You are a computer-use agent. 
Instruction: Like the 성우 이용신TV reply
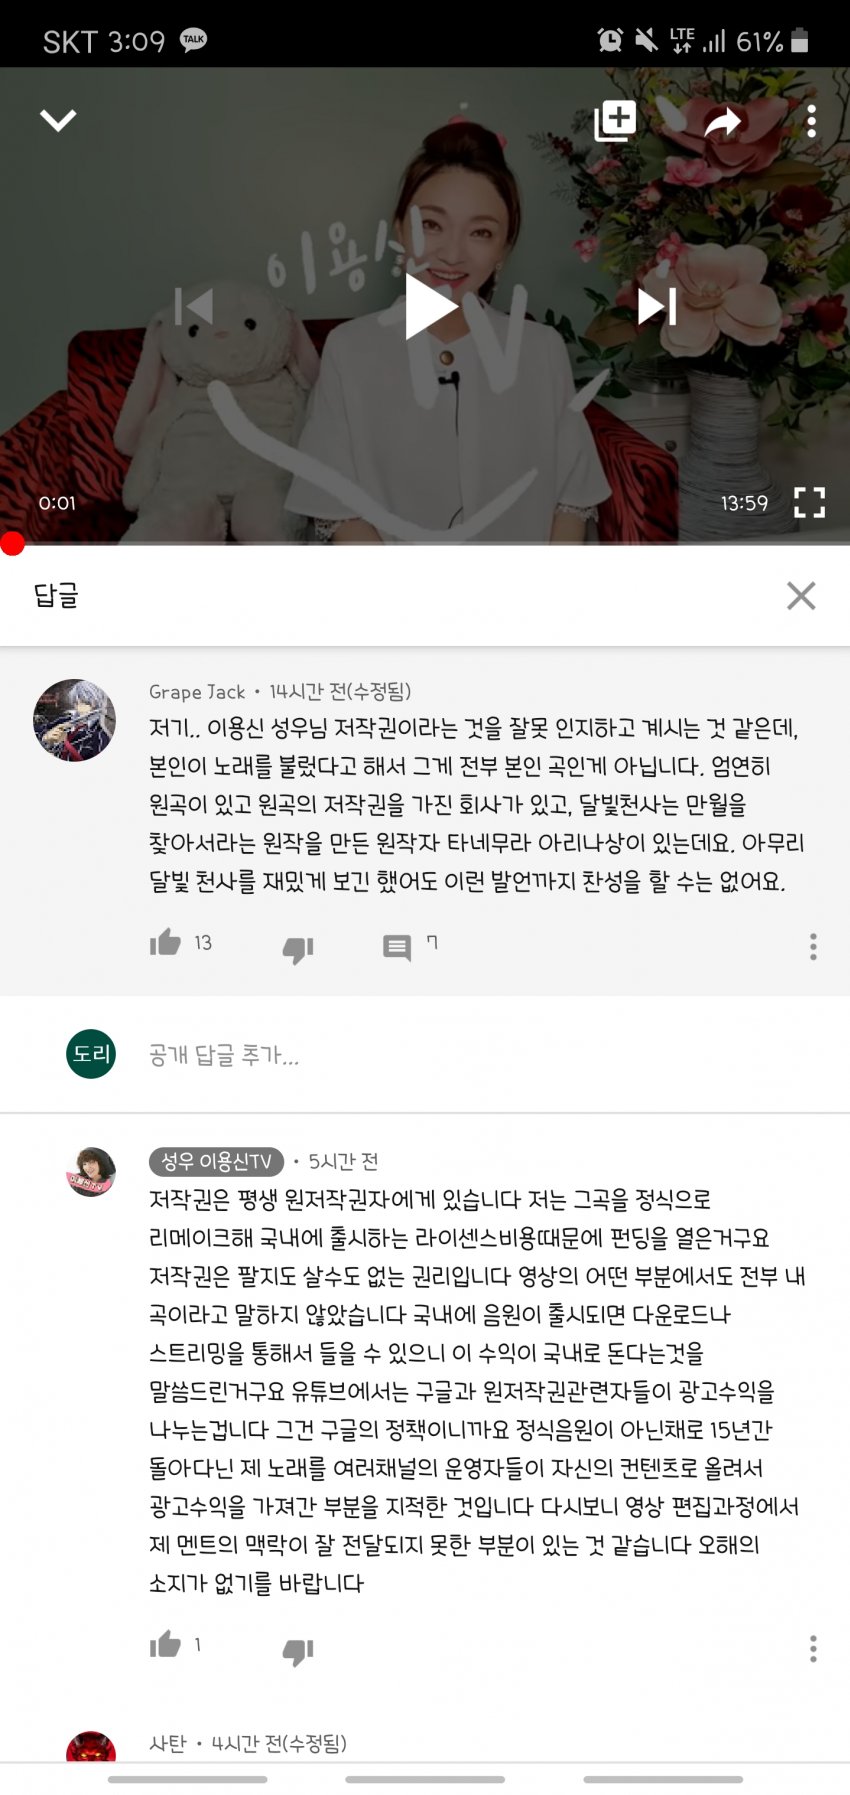[166, 1644]
